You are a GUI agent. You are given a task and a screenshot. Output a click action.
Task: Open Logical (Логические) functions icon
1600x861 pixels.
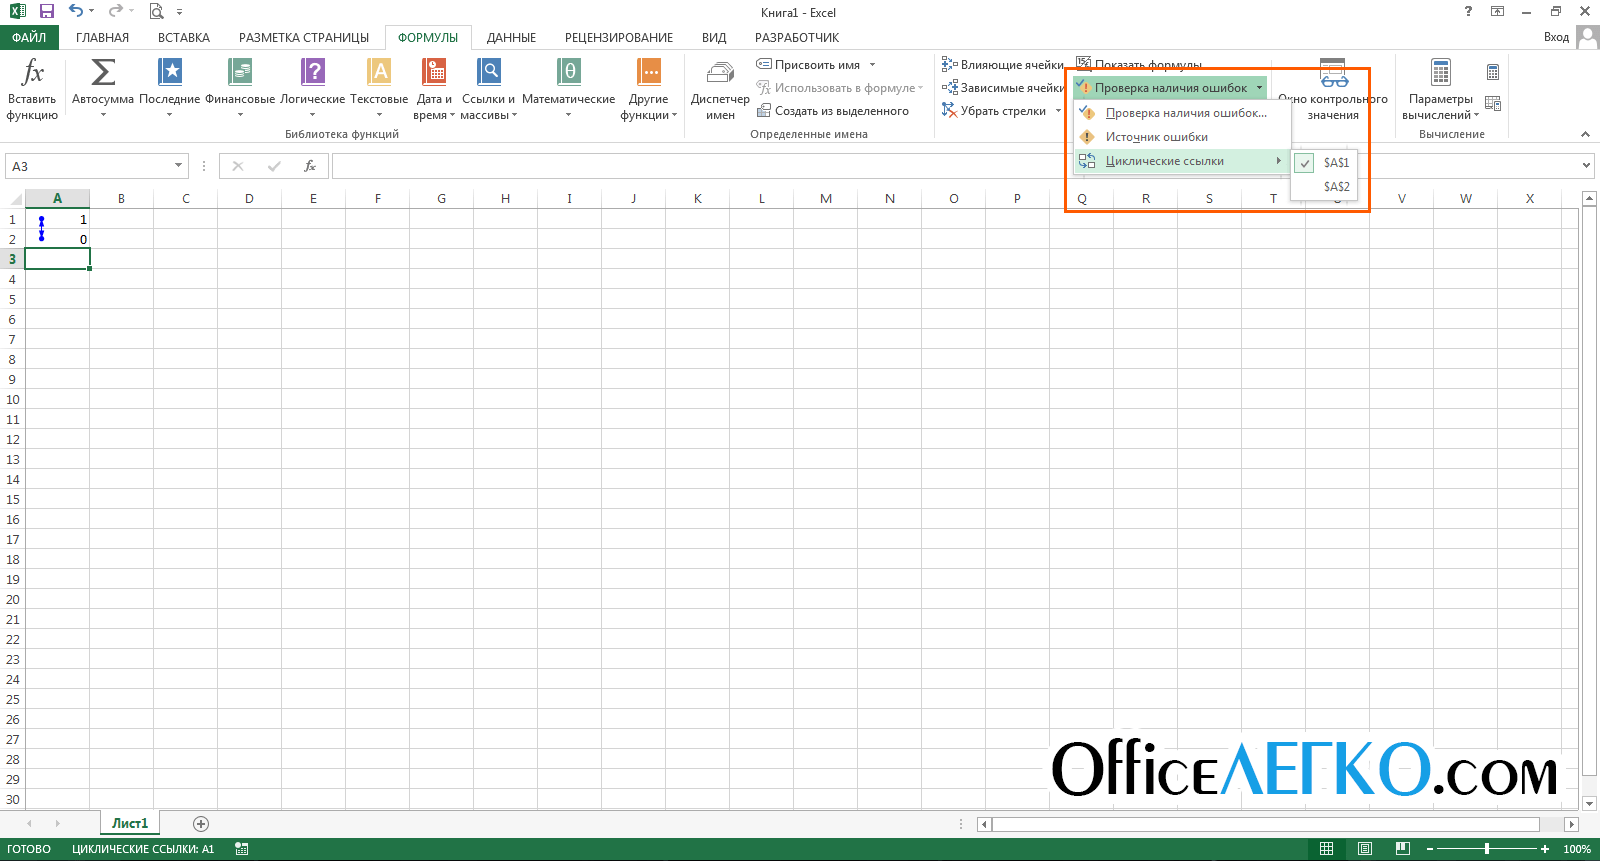[312, 73]
